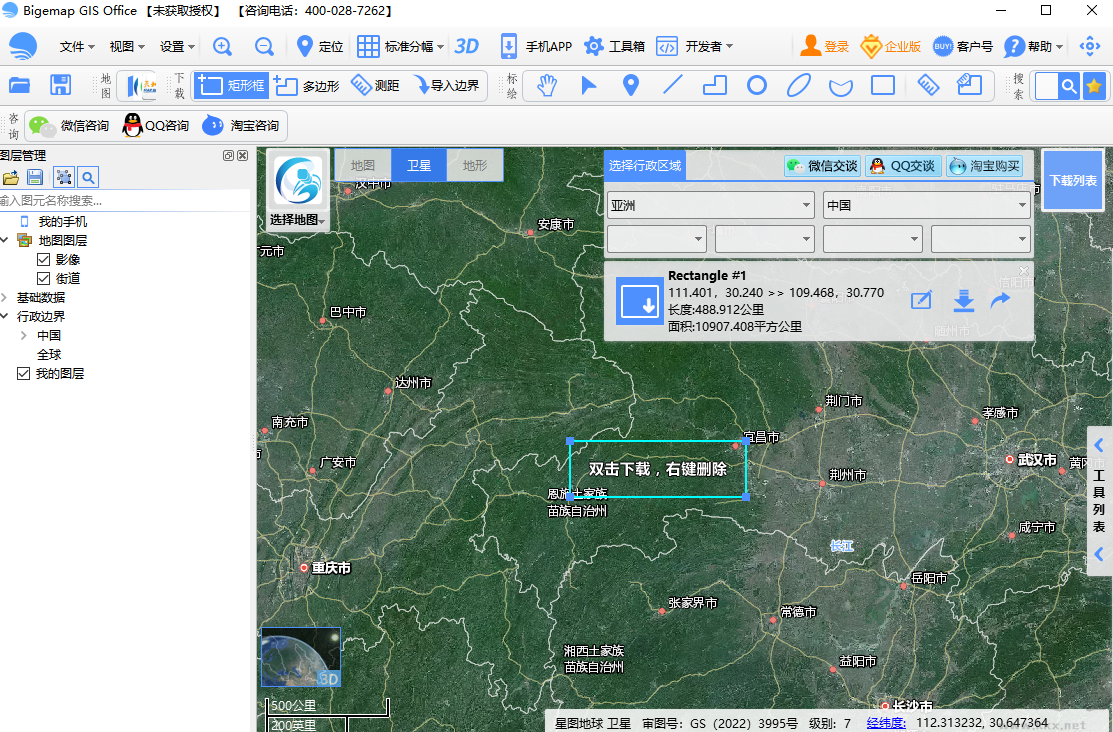Download Rectangle #1 via the download icon
This screenshot has width=1113, height=732.
point(963,301)
